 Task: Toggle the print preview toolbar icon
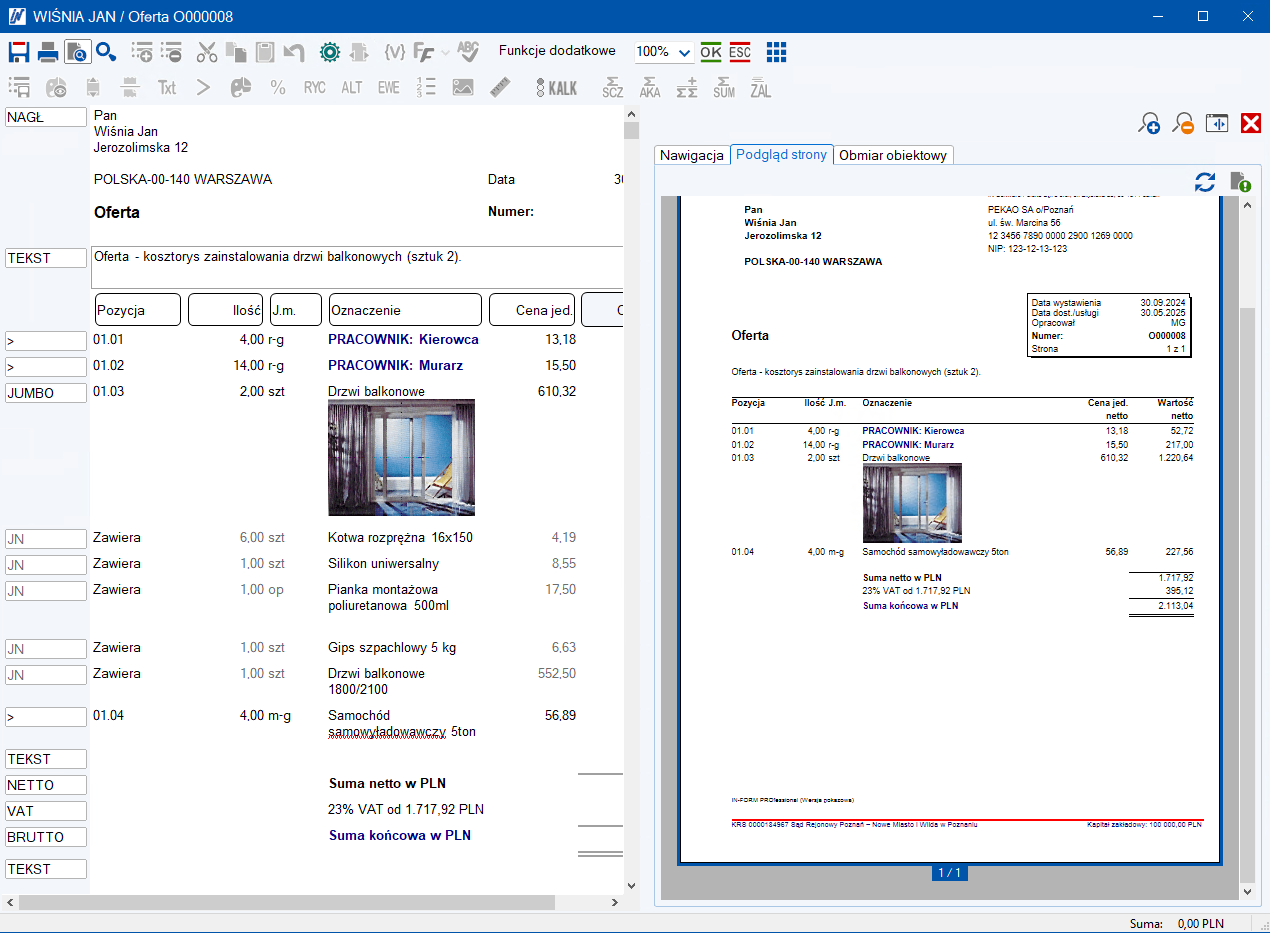(76, 52)
